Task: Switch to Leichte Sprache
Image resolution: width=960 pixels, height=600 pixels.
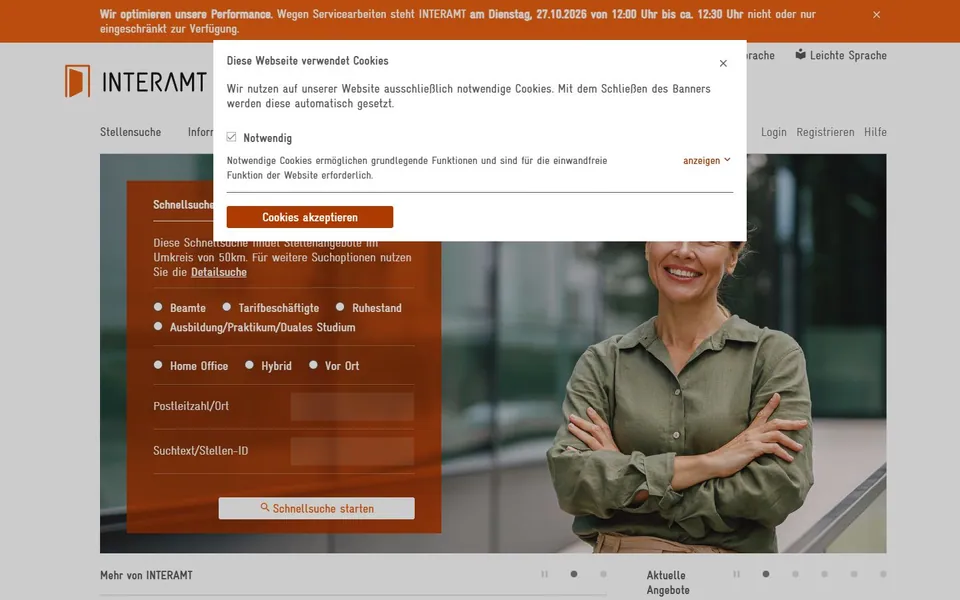Action: pos(841,55)
